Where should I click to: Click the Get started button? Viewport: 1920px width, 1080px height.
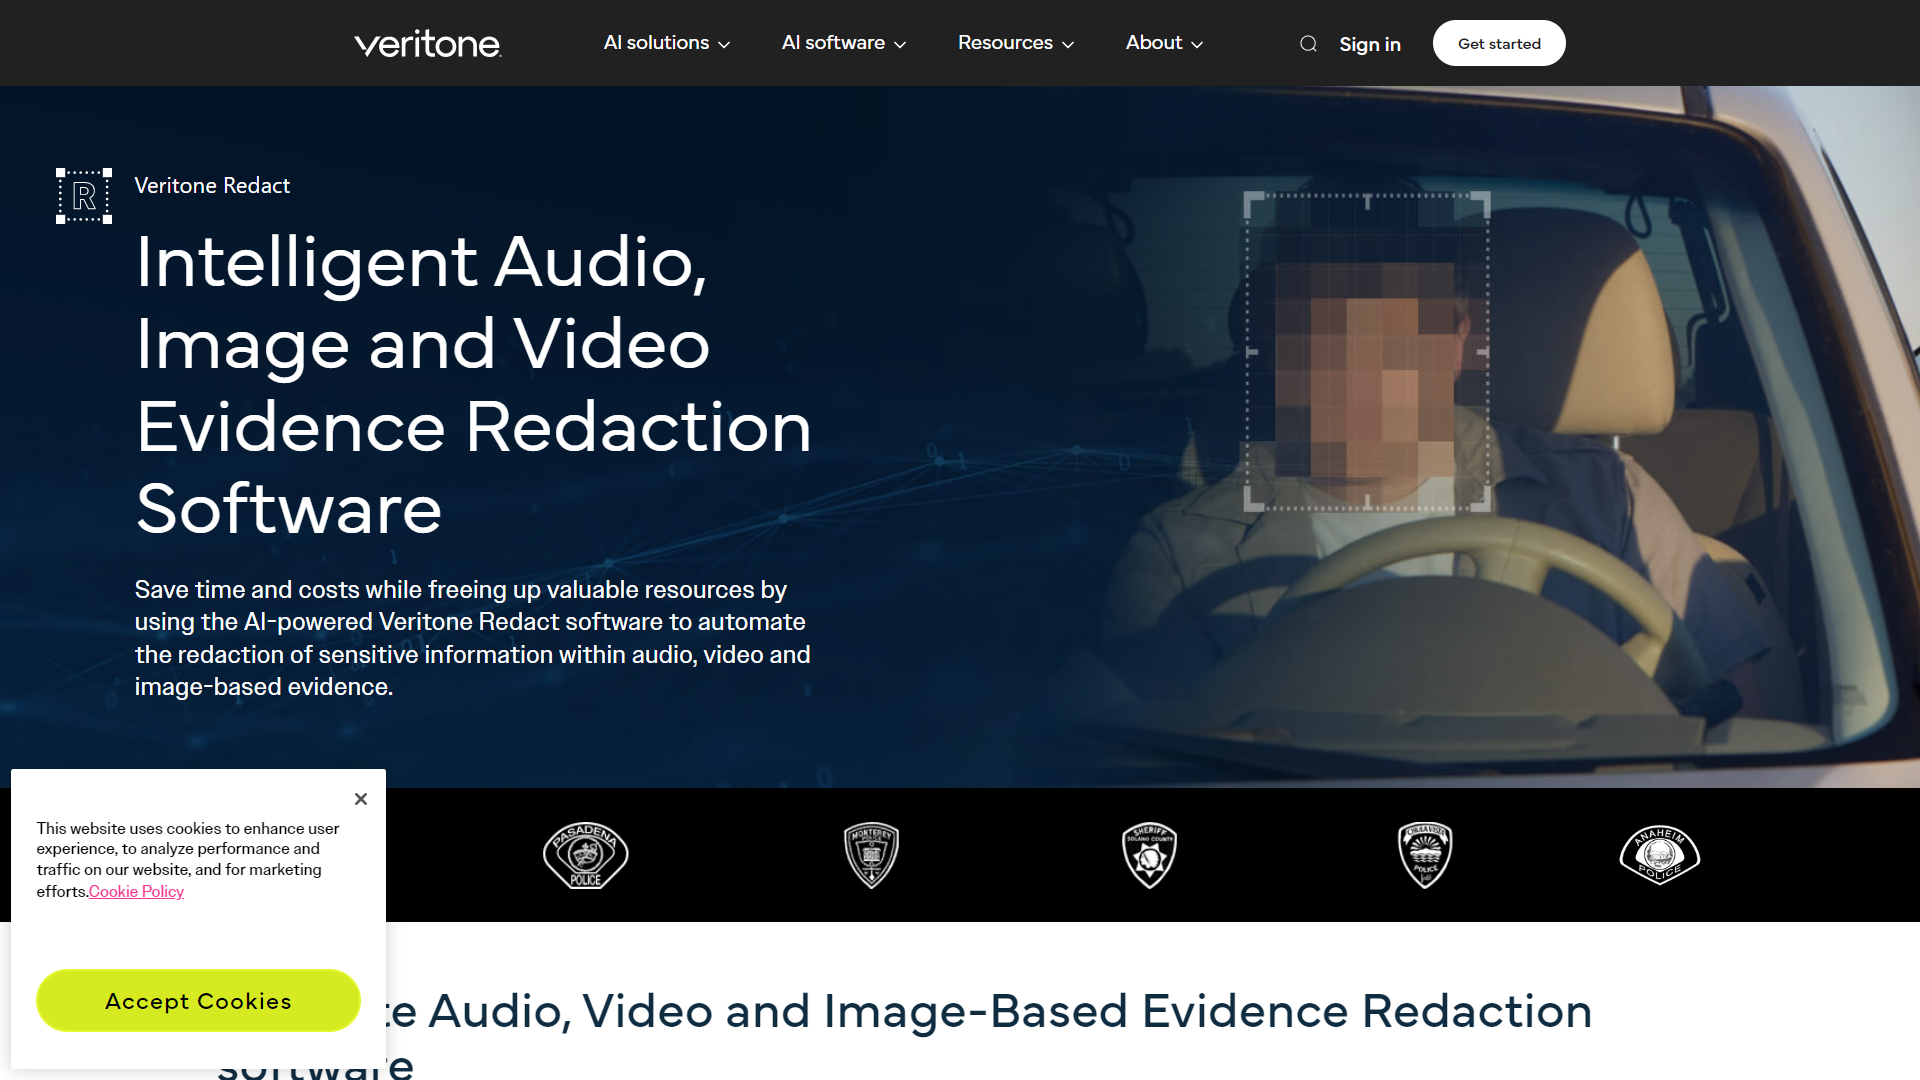coord(1498,43)
